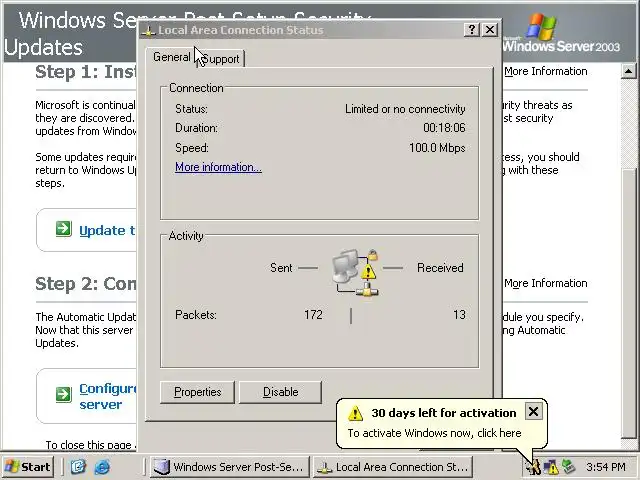The image size is (640, 480).
Task: Click the vertical scrollbar thumb on the page
Action: click(629, 302)
